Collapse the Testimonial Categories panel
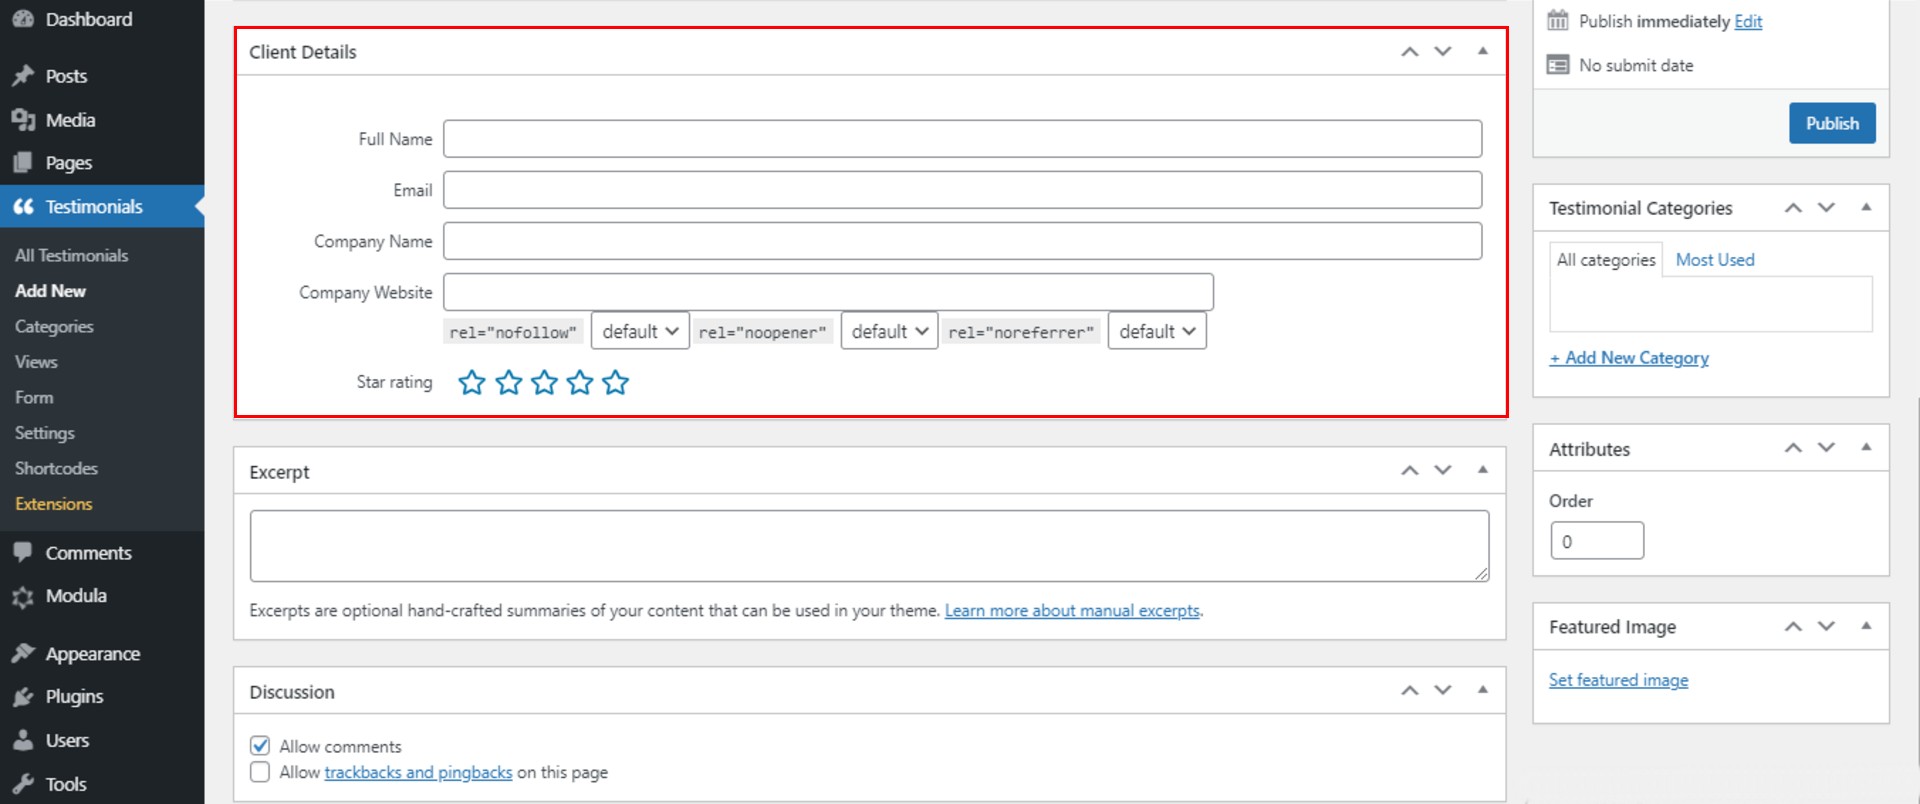The image size is (1920, 804). click(1866, 207)
